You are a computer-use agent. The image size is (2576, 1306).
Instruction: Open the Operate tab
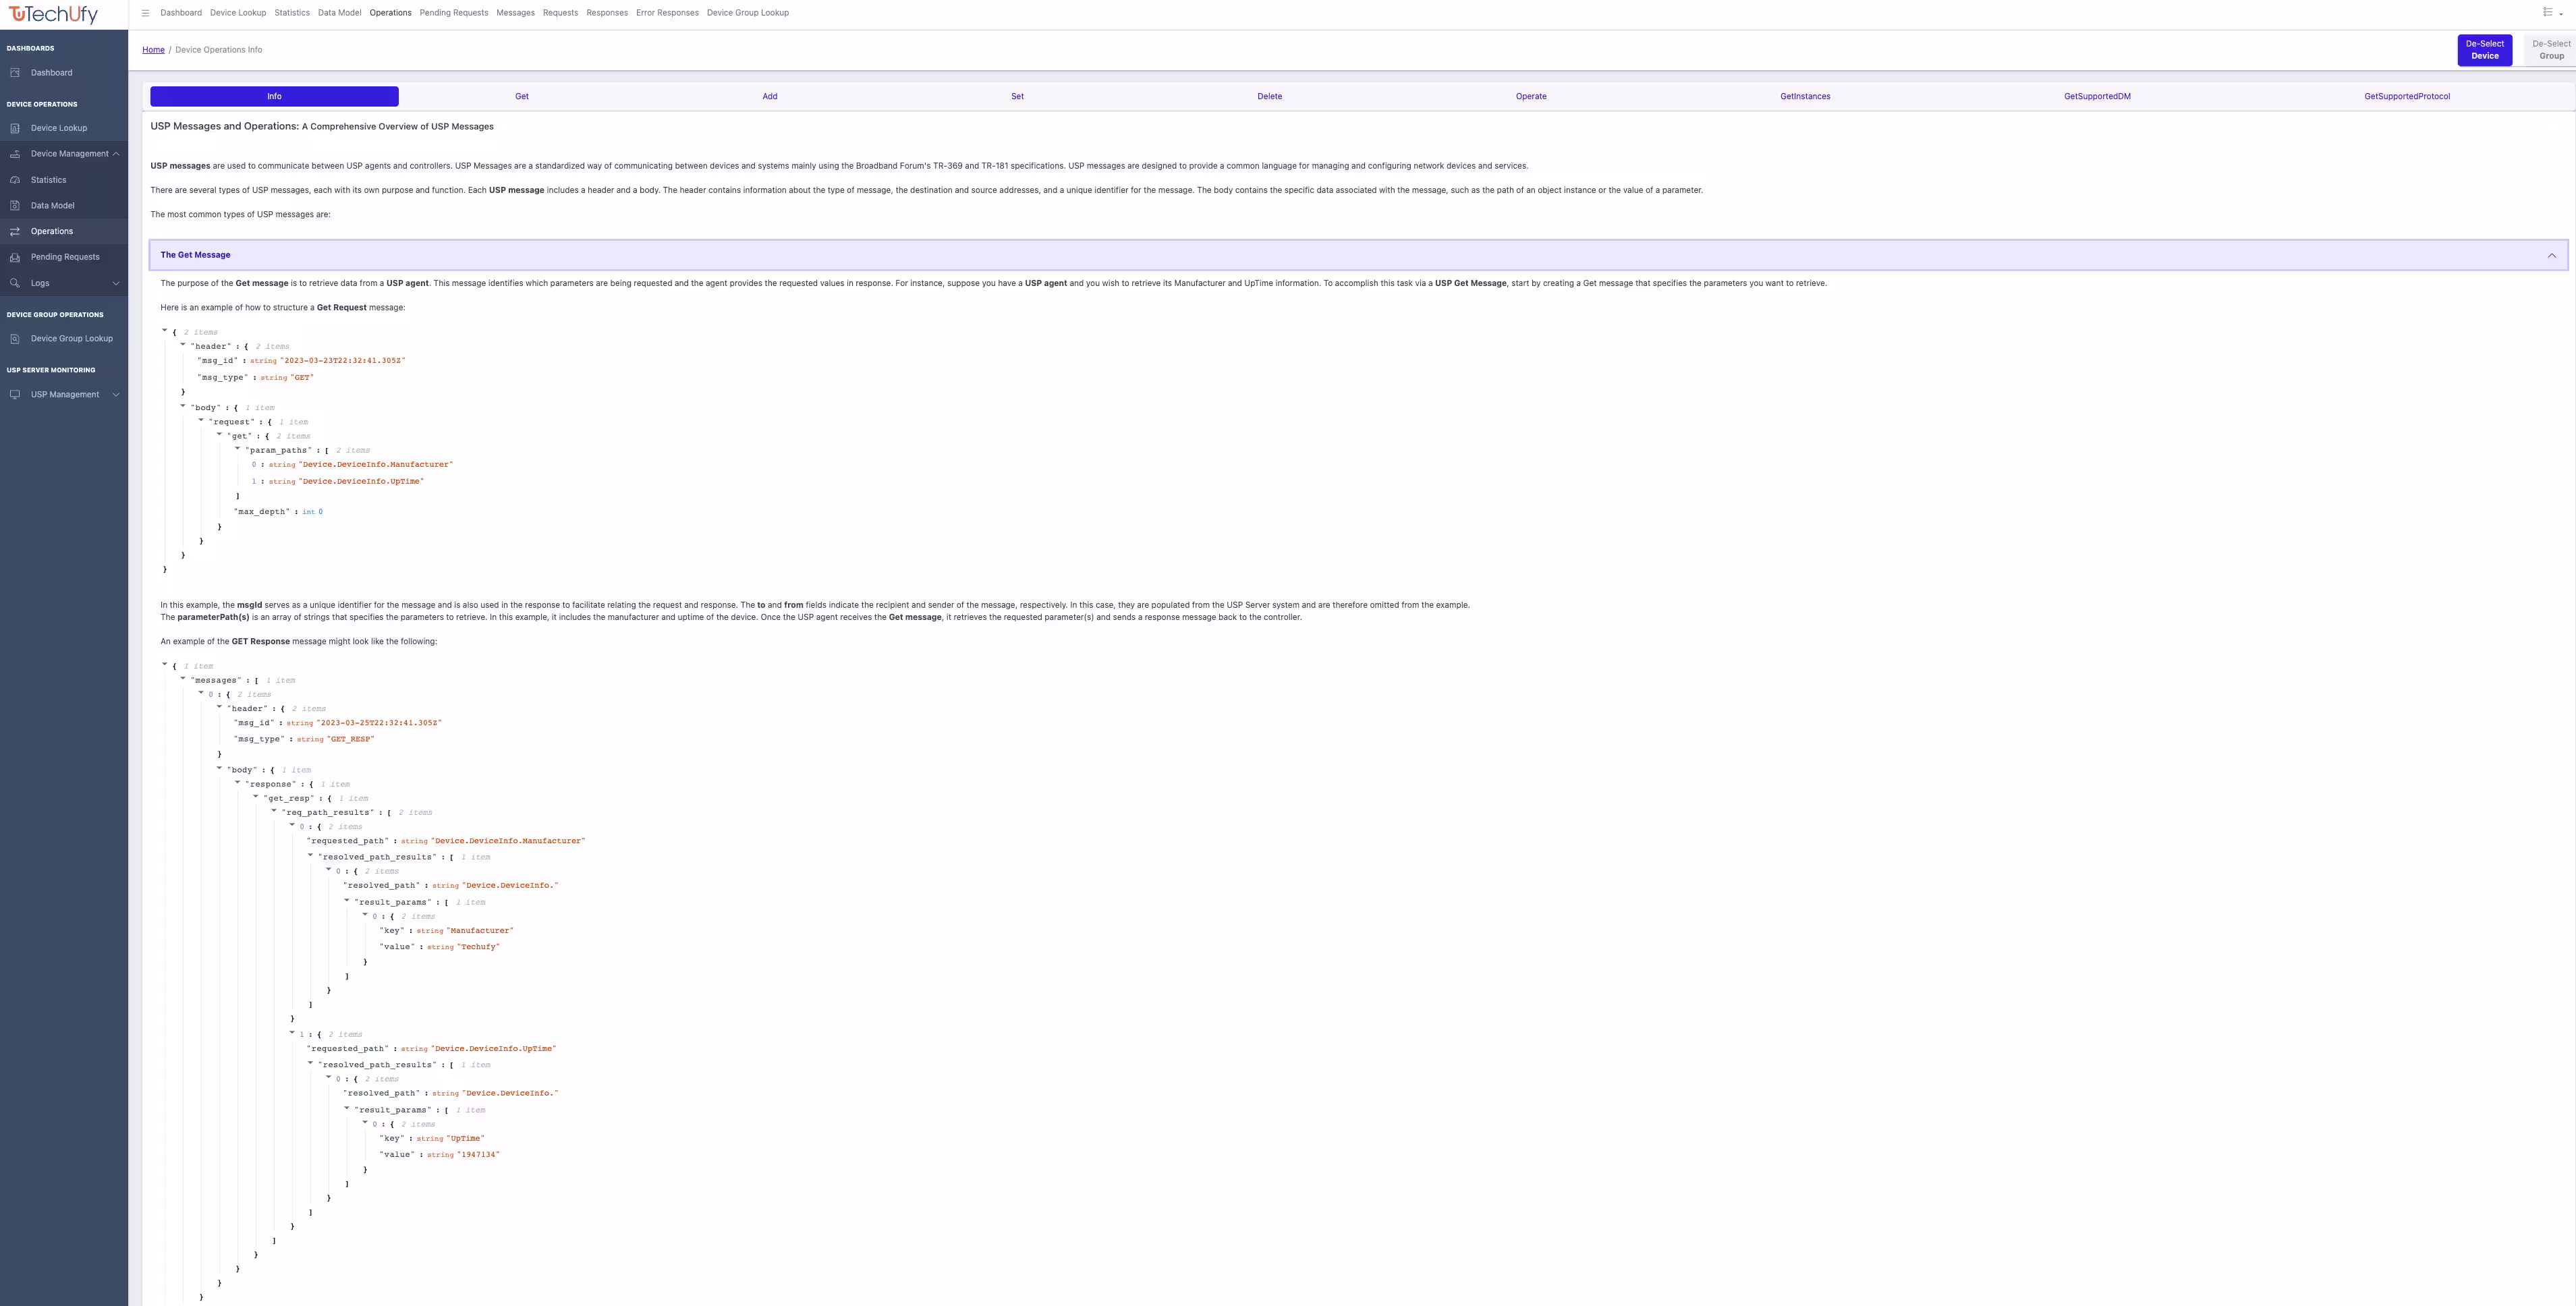tap(1530, 97)
